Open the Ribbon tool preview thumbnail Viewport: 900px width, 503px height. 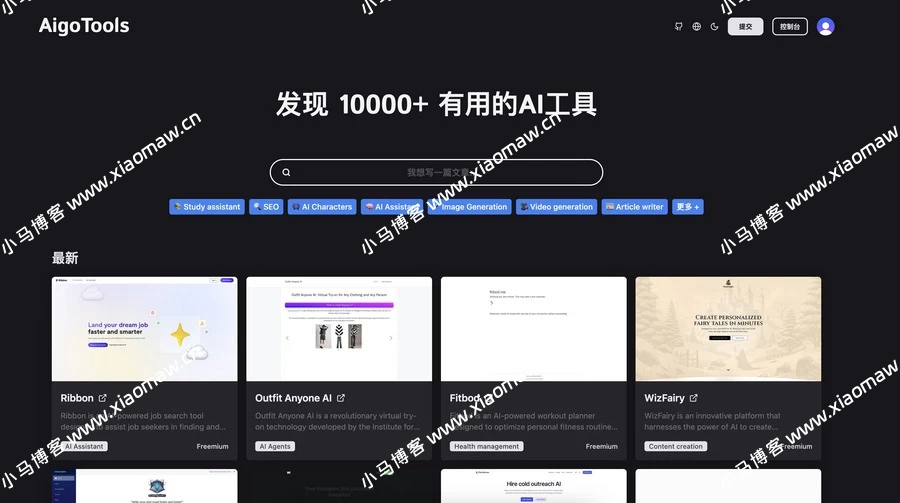pos(144,329)
